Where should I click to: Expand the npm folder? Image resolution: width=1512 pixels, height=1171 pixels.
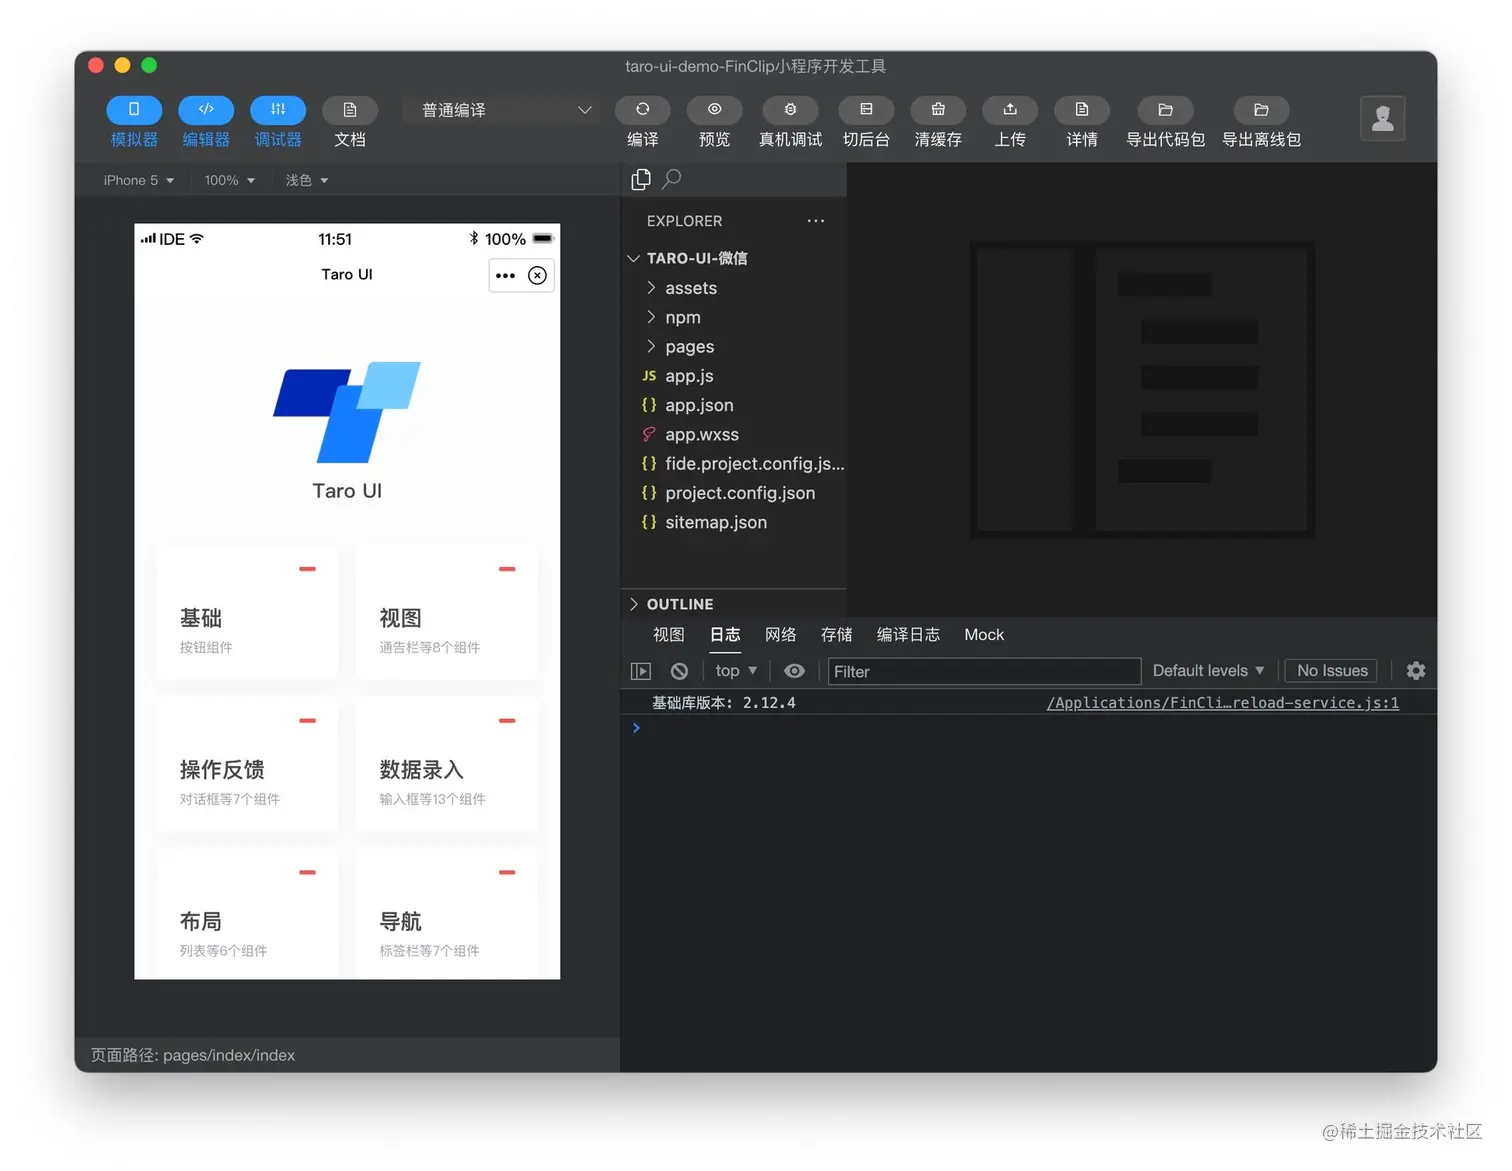click(x=734, y=317)
